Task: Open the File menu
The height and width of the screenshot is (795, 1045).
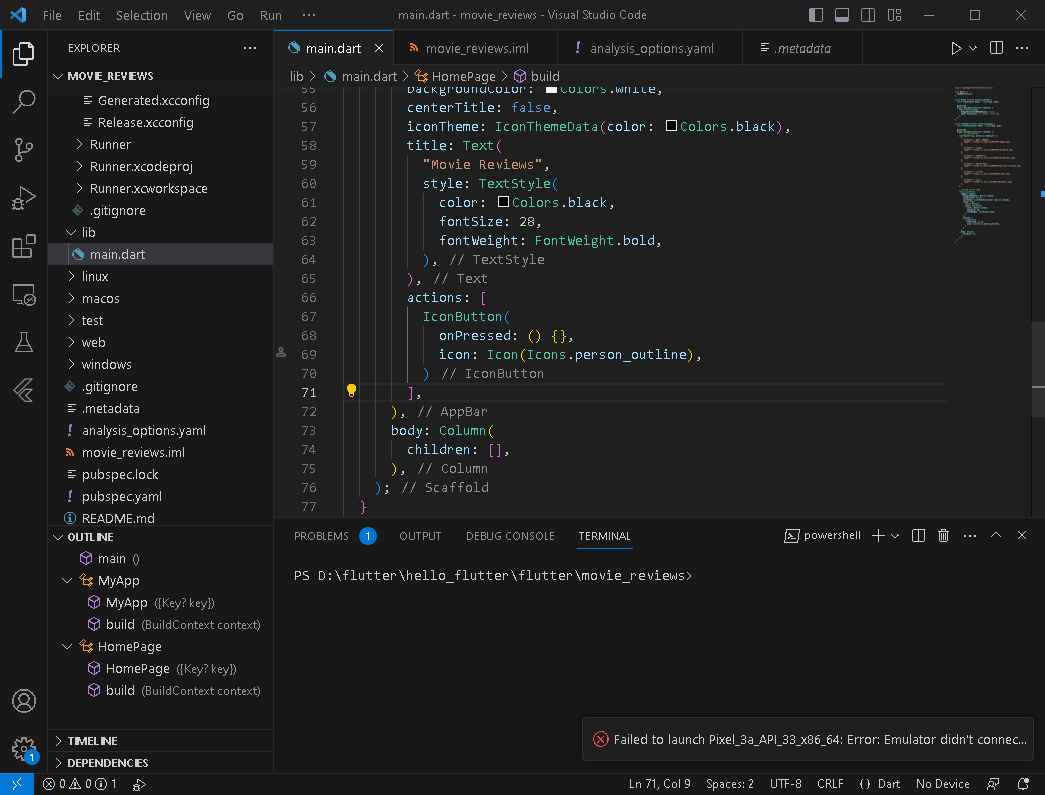Action: pos(52,15)
